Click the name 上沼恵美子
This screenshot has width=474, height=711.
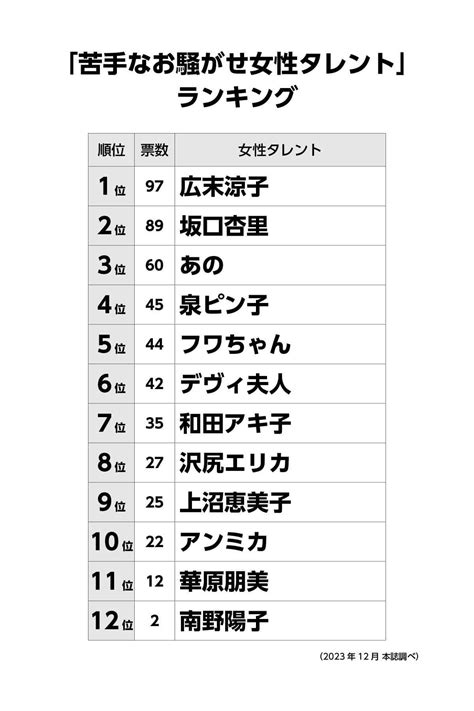(x=235, y=502)
